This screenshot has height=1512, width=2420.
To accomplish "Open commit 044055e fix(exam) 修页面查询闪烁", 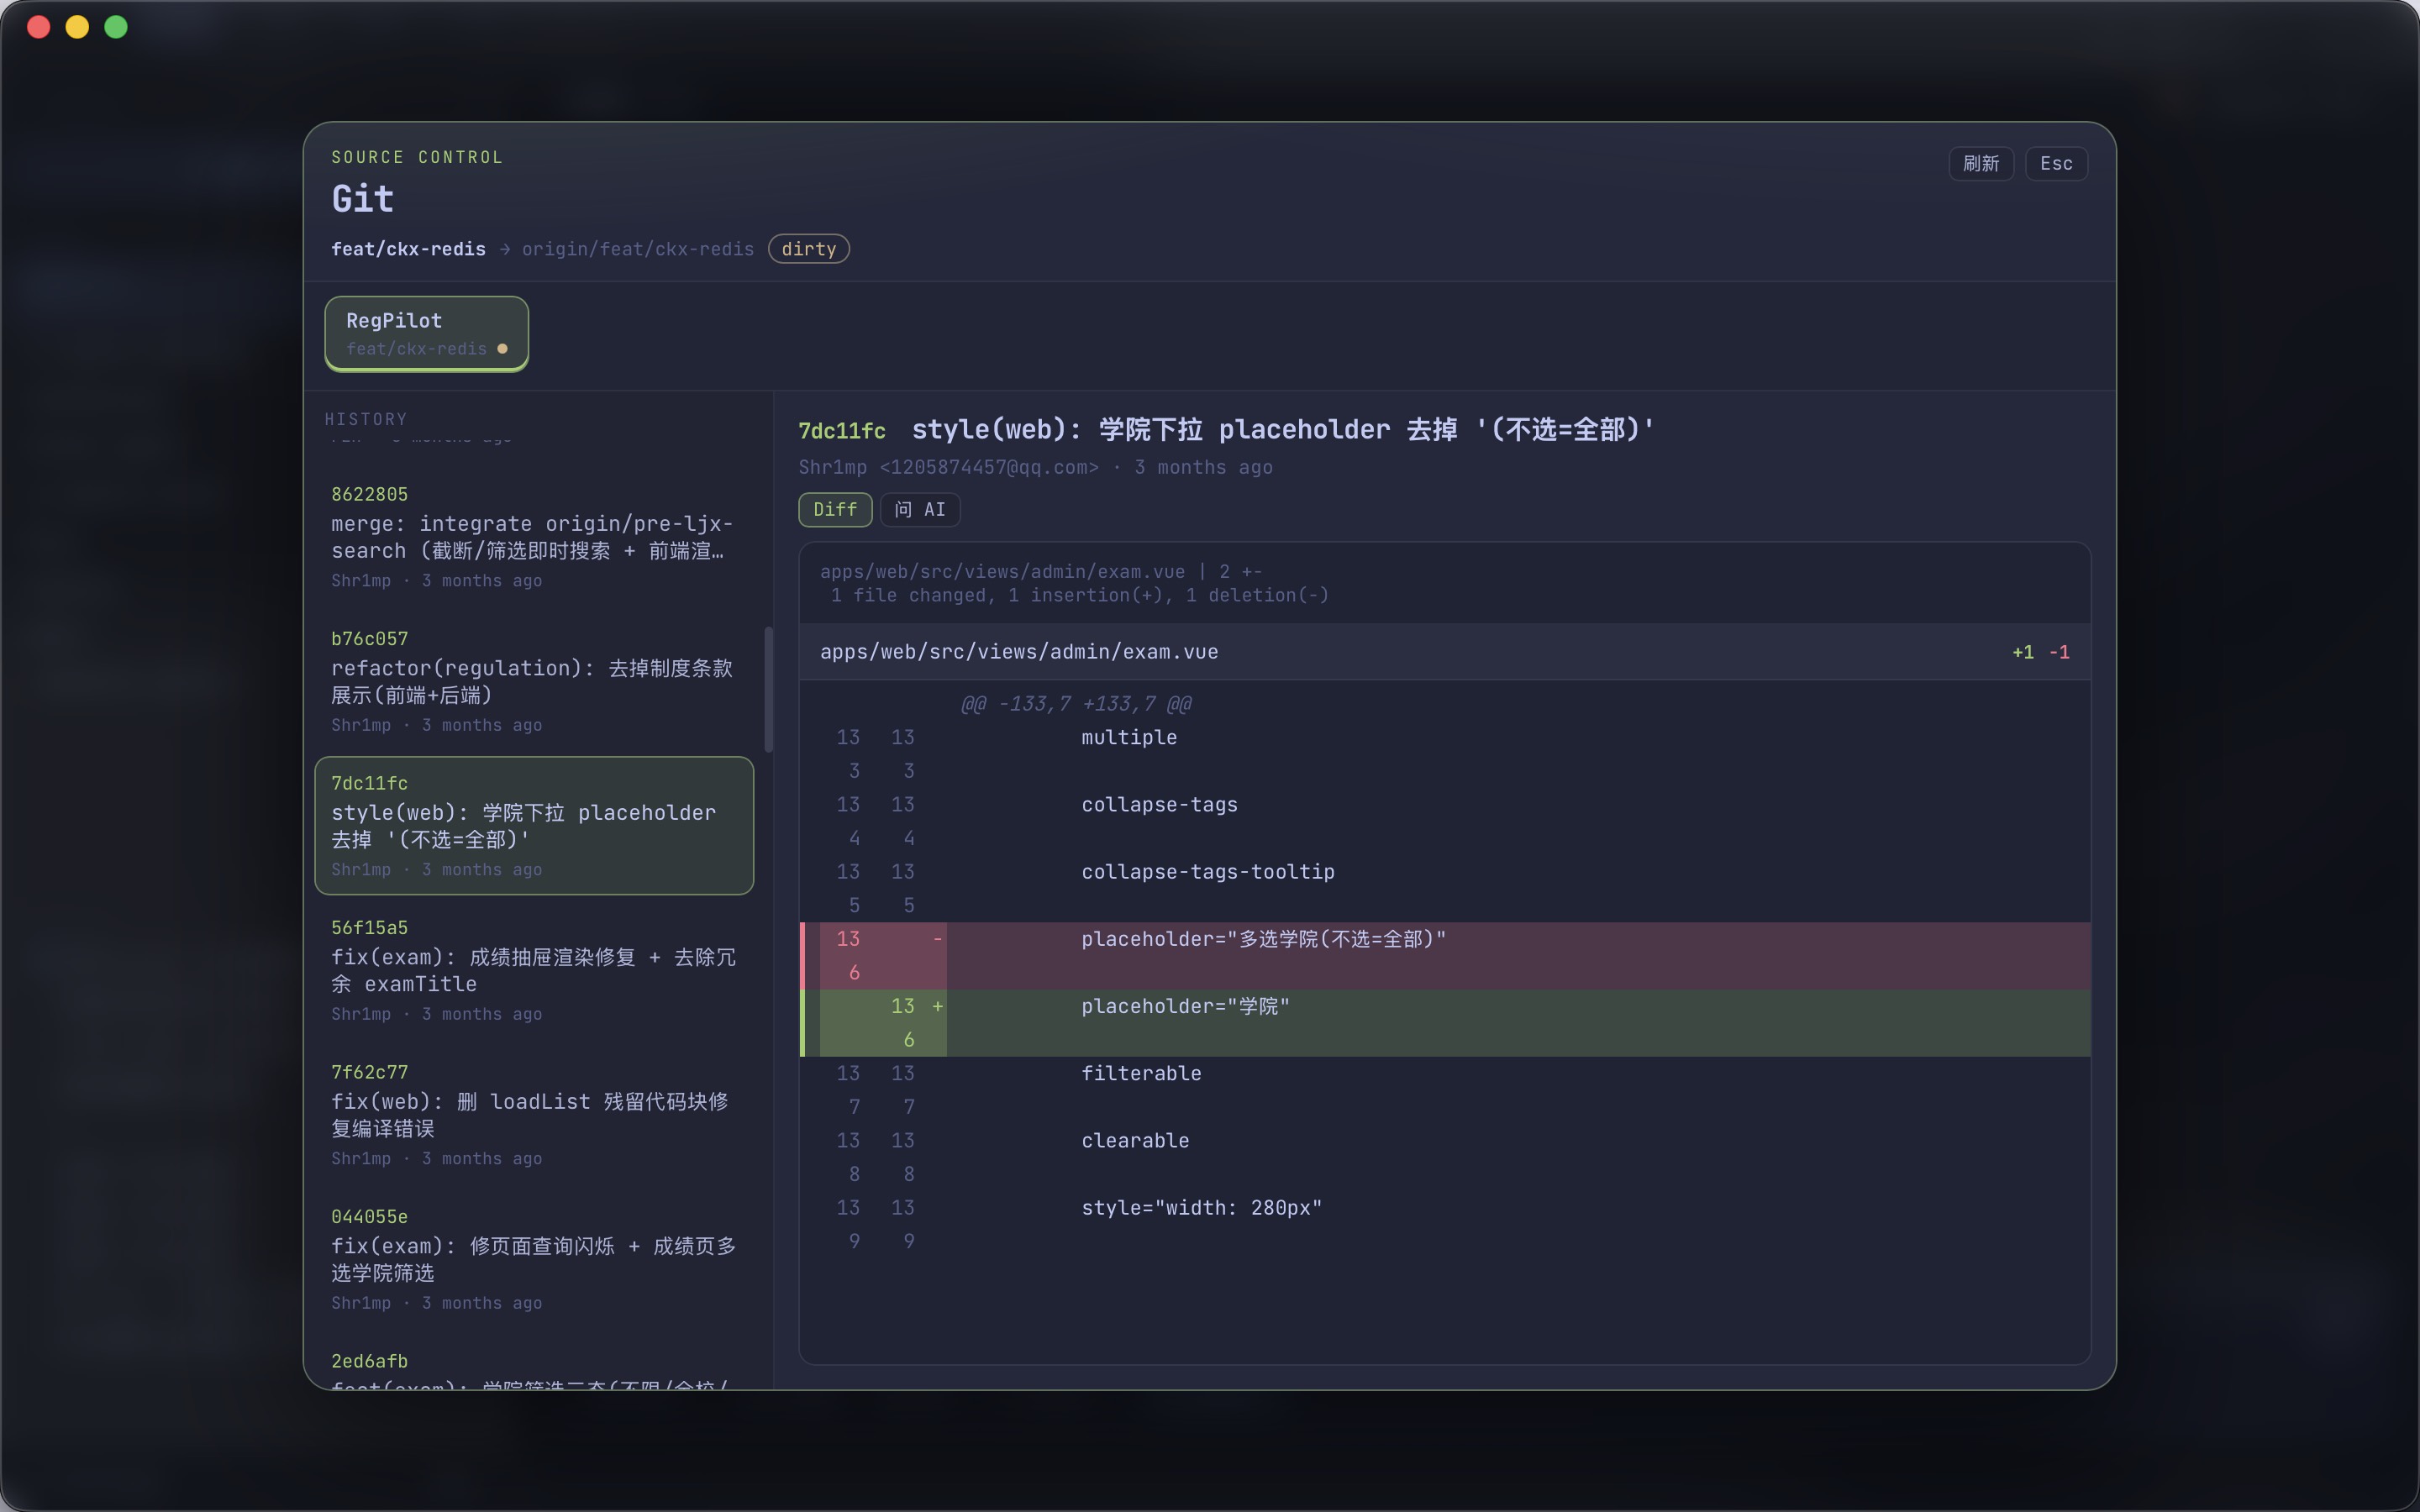I will click(534, 1259).
